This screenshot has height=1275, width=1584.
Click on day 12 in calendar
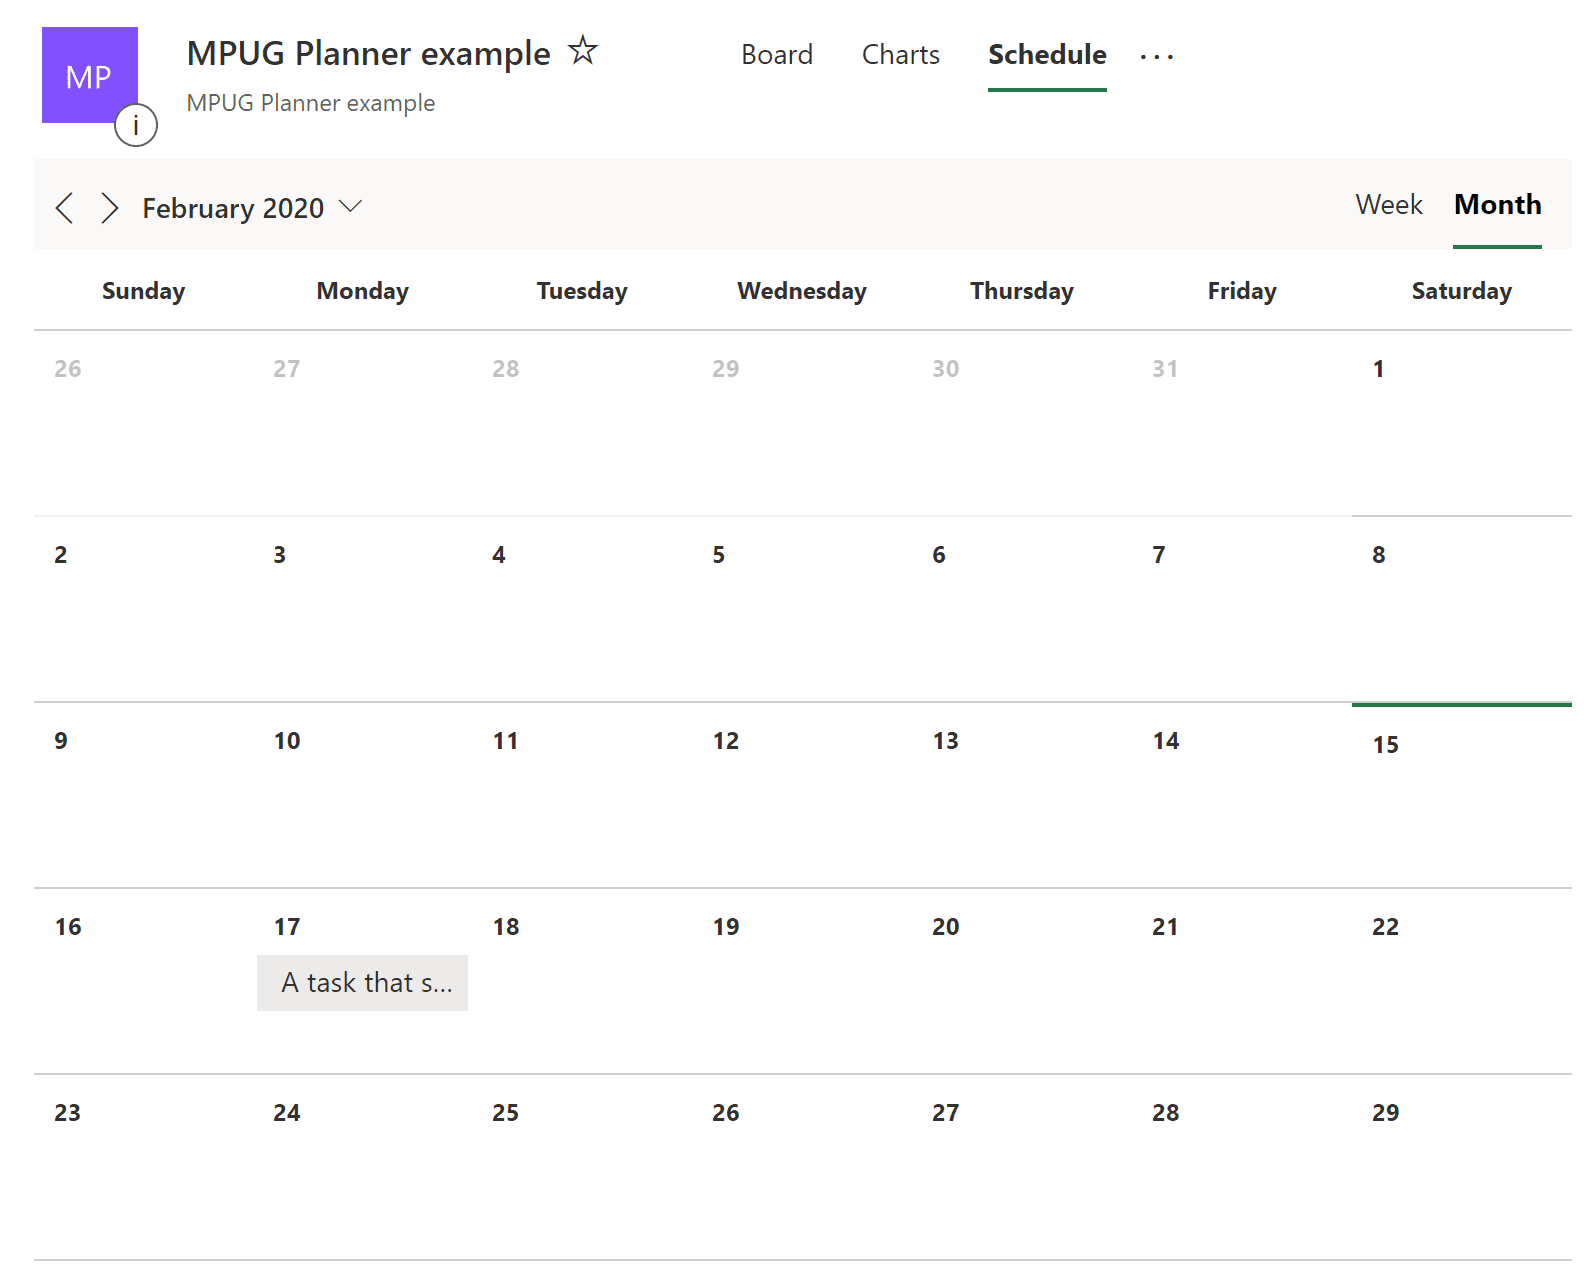(726, 741)
